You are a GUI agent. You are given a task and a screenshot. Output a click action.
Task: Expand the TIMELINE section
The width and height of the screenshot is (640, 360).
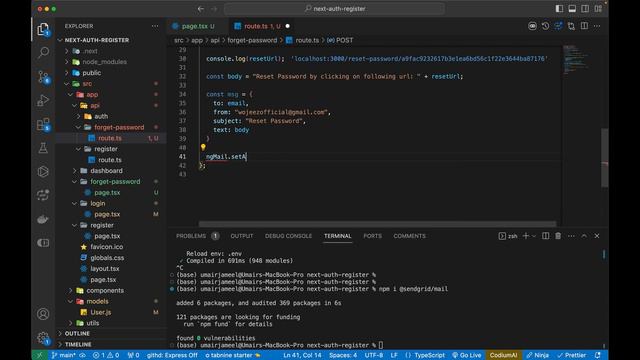pos(78,344)
